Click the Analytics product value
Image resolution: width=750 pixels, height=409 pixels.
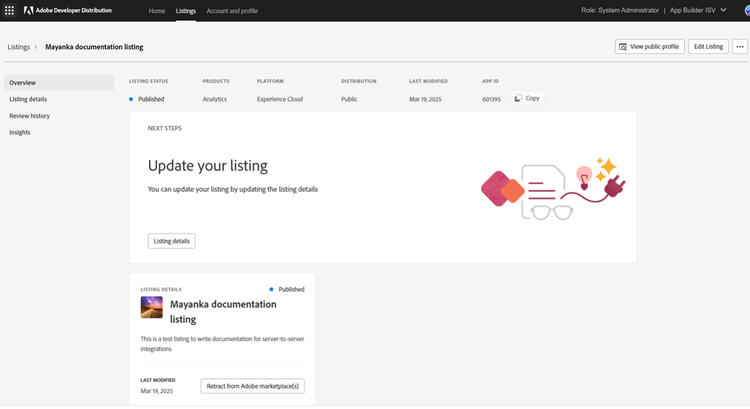215,99
